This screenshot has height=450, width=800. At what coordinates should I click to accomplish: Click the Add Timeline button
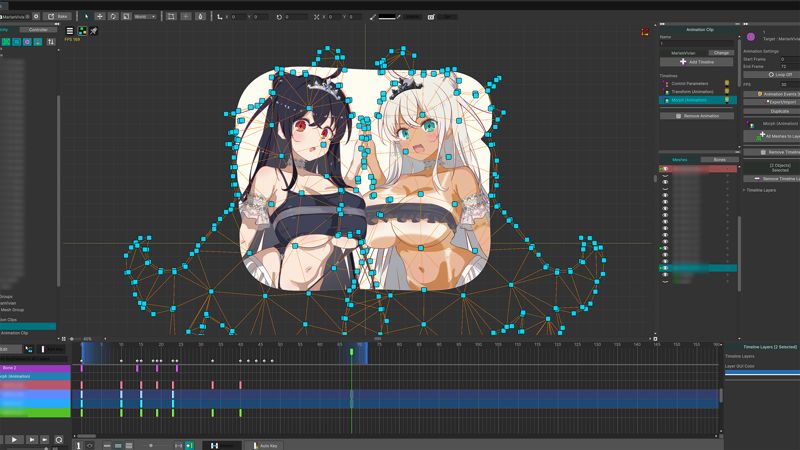pyautogui.click(x=696, y=62)
